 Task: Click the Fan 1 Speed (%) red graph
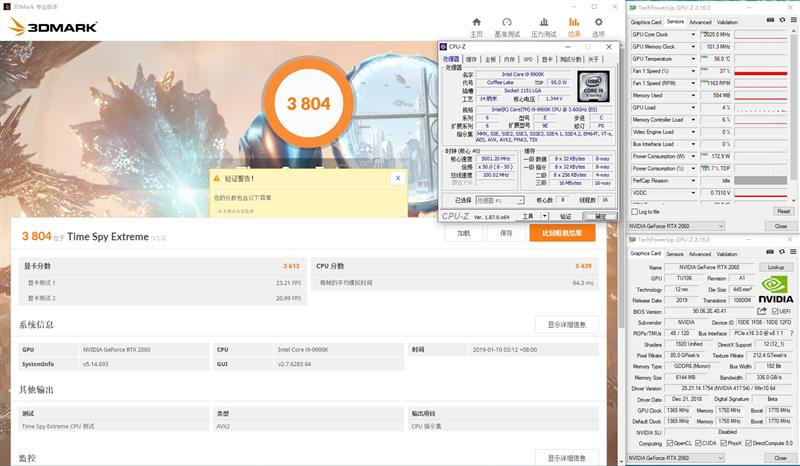(x=760, y=71)
